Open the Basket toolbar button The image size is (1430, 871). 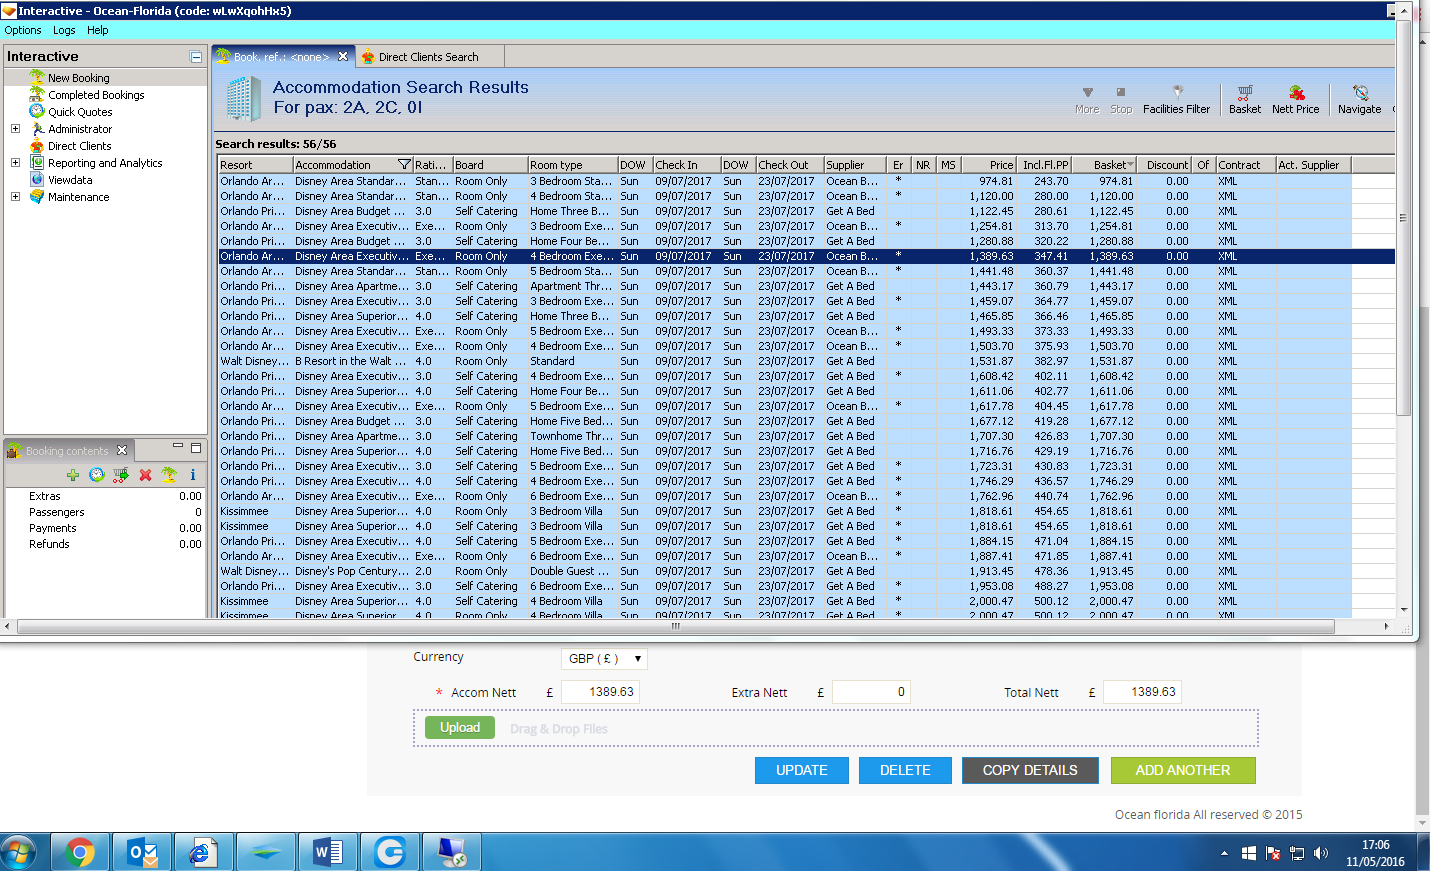(x=1244, y=99)
